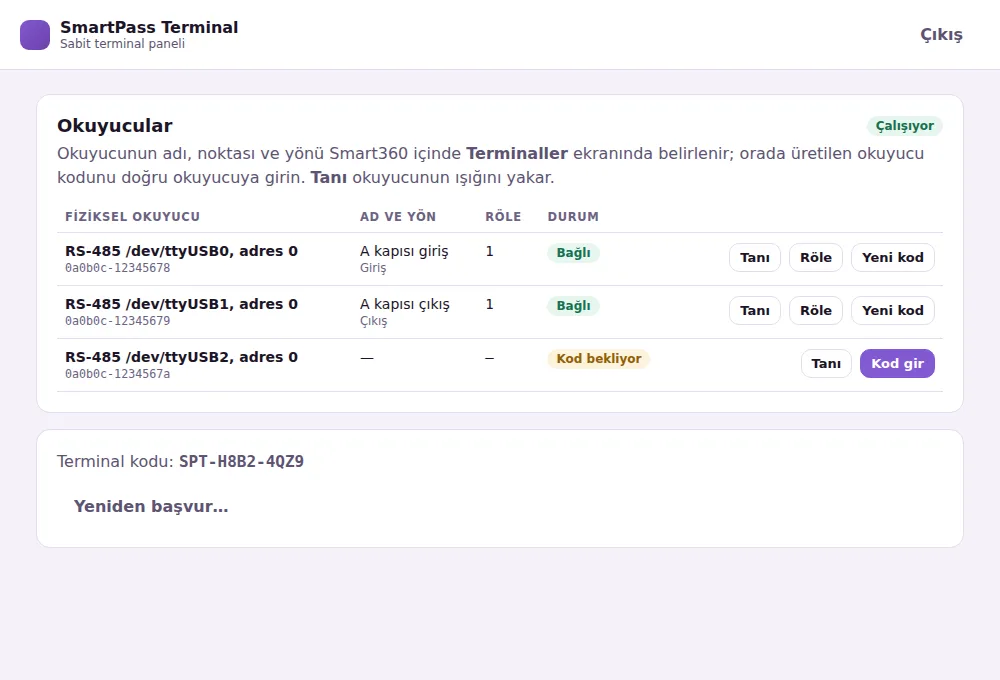Click the RÖLE column header
This screenshot has height=680, width=1000.
tap(503, 217)
